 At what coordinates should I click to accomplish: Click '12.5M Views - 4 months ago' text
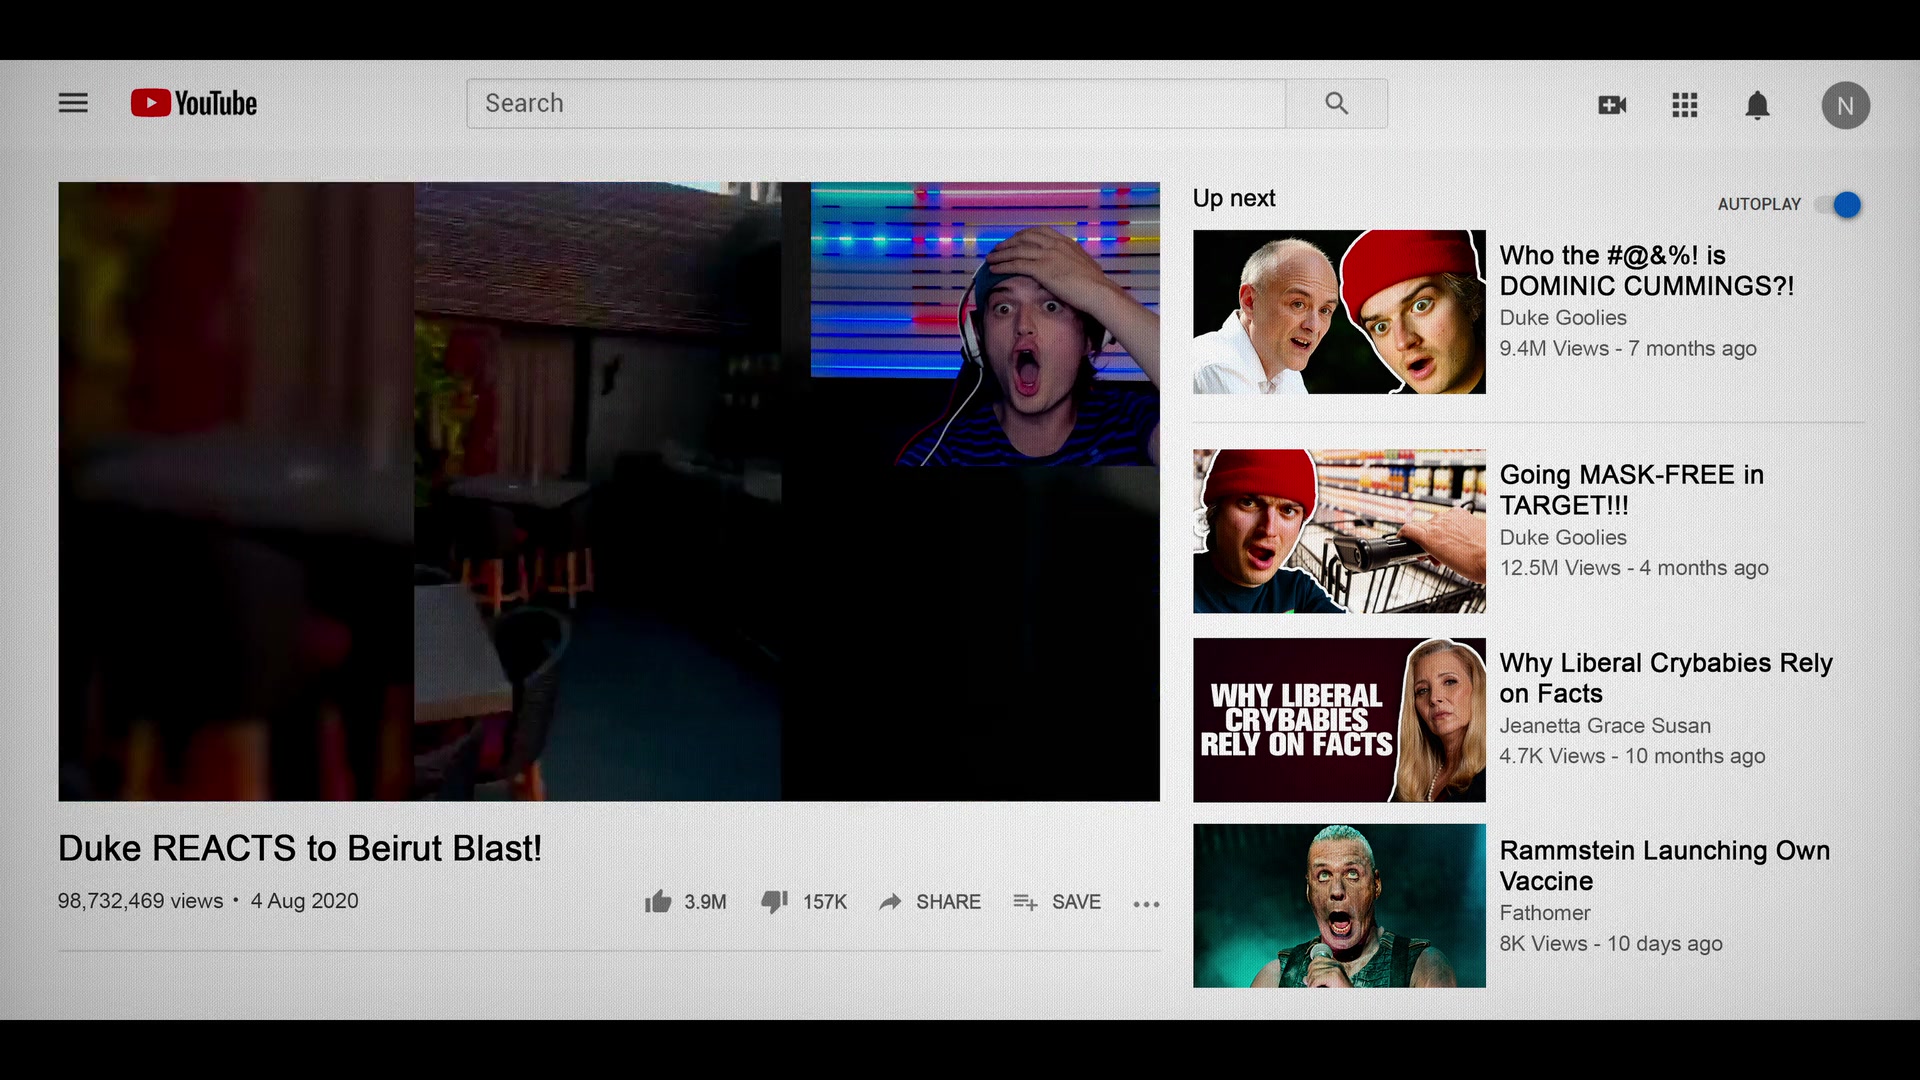(1634, 568)
